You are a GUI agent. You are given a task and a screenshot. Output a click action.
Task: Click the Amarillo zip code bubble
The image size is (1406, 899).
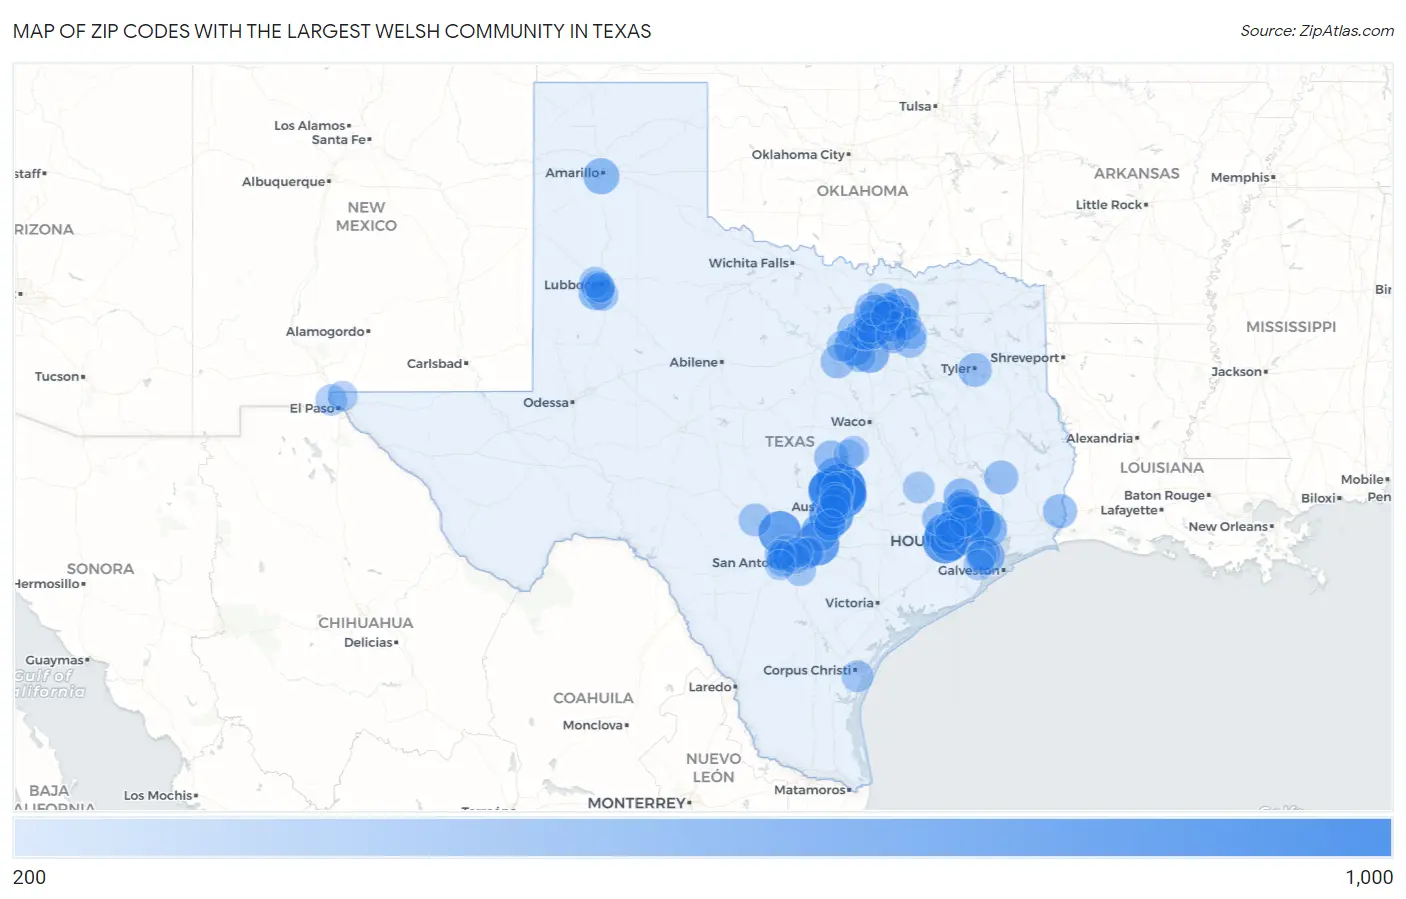click(601, 176)
